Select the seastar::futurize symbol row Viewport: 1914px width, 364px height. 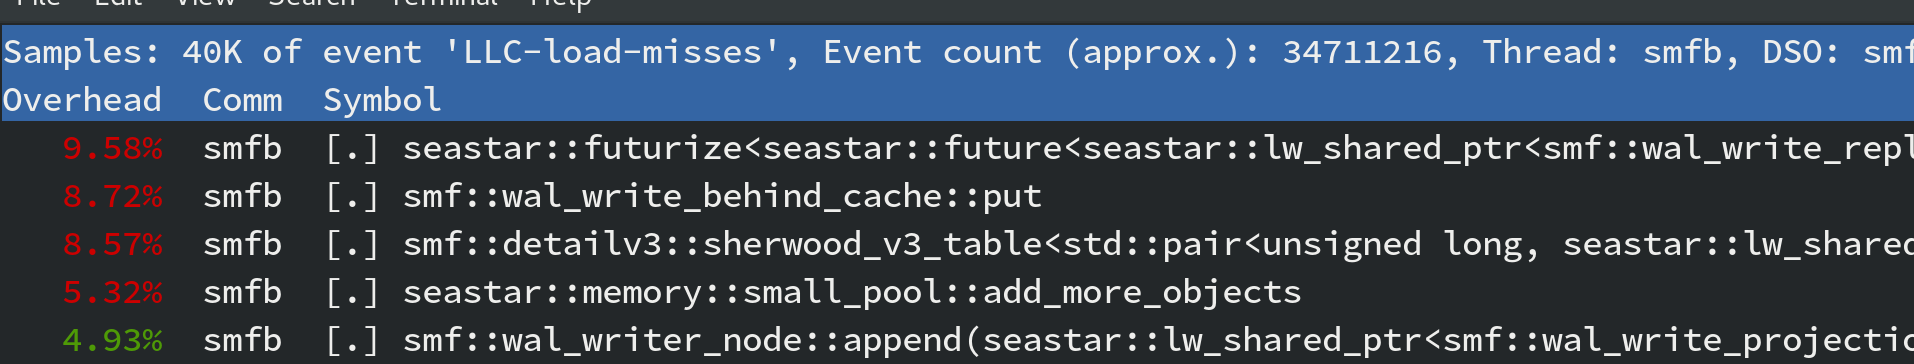click(x=1158, y=148)
